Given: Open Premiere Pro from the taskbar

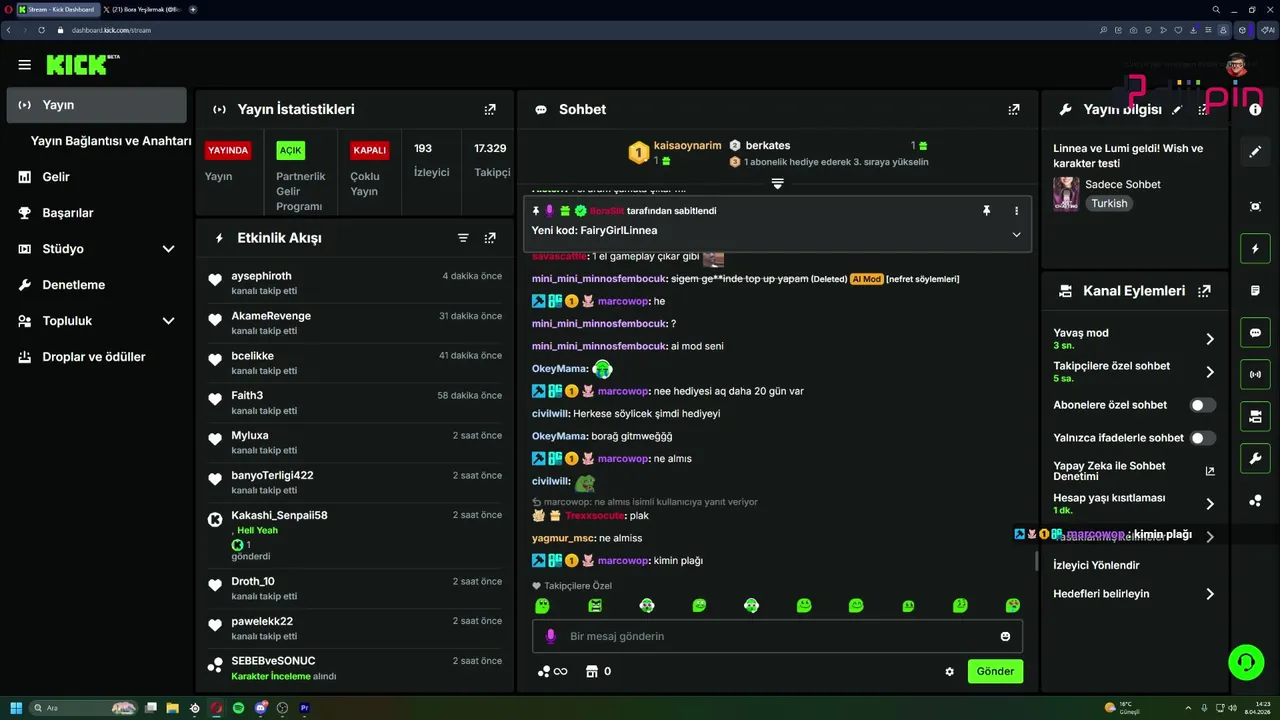Looking at the screenshot, I should tap(305, 708).
